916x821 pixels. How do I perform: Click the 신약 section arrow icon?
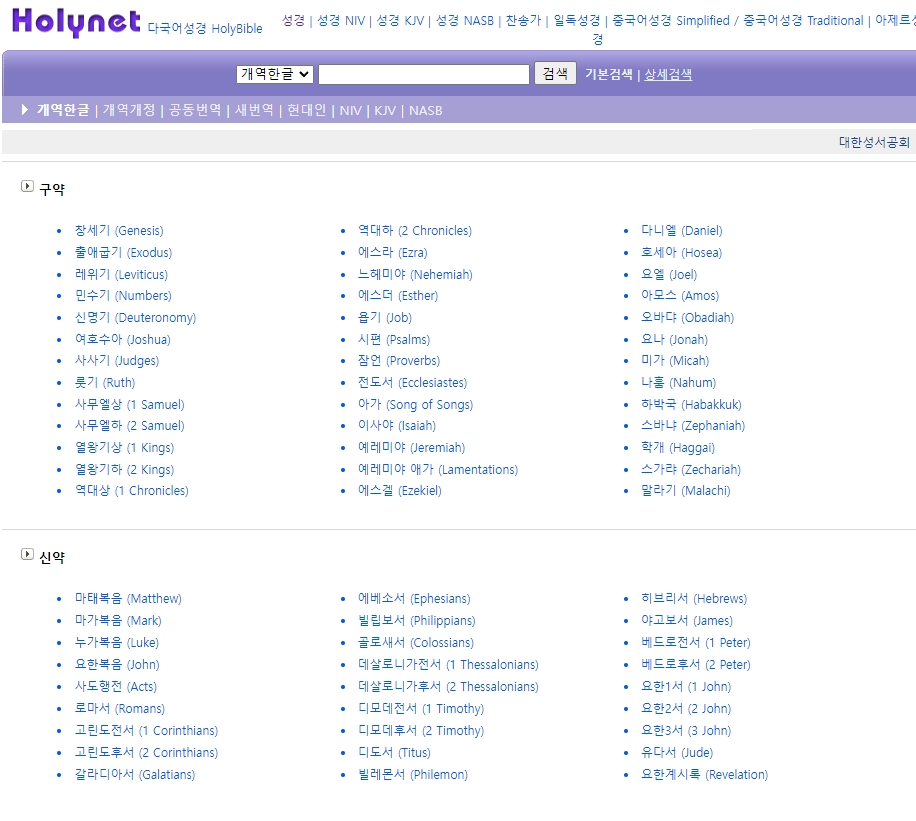(x=27, y=554)
